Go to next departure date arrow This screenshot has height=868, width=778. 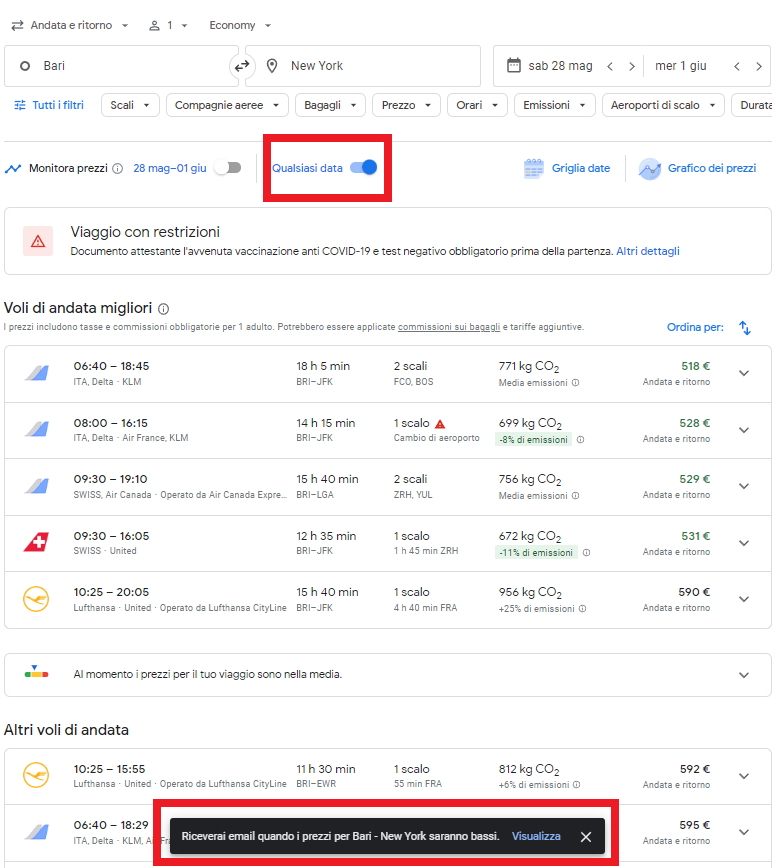pos(632,66)
